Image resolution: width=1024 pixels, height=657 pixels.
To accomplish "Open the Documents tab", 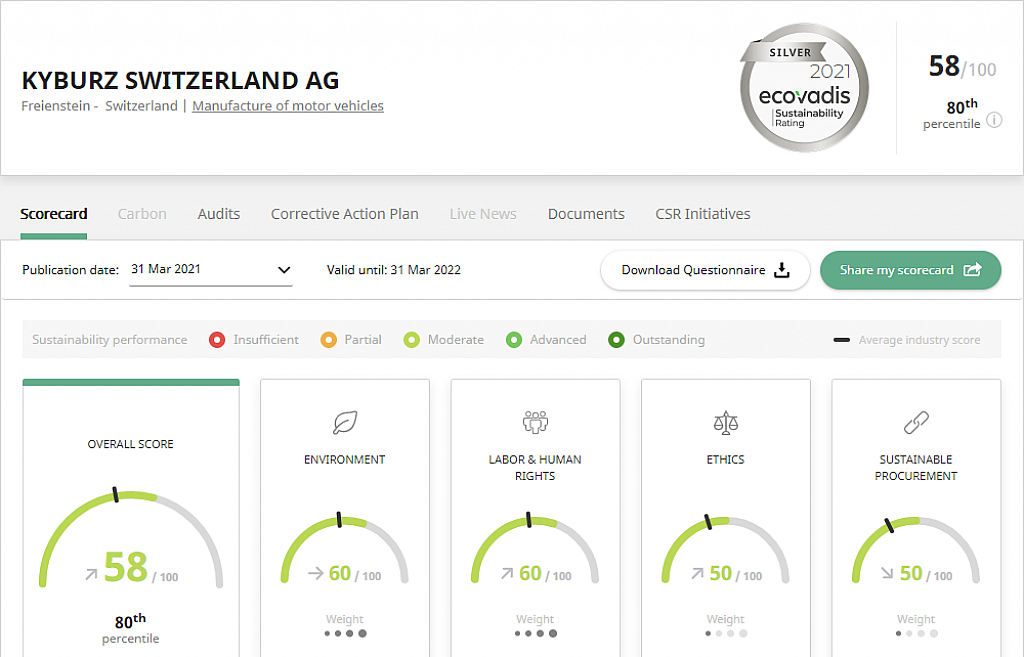I will (586, 214).
